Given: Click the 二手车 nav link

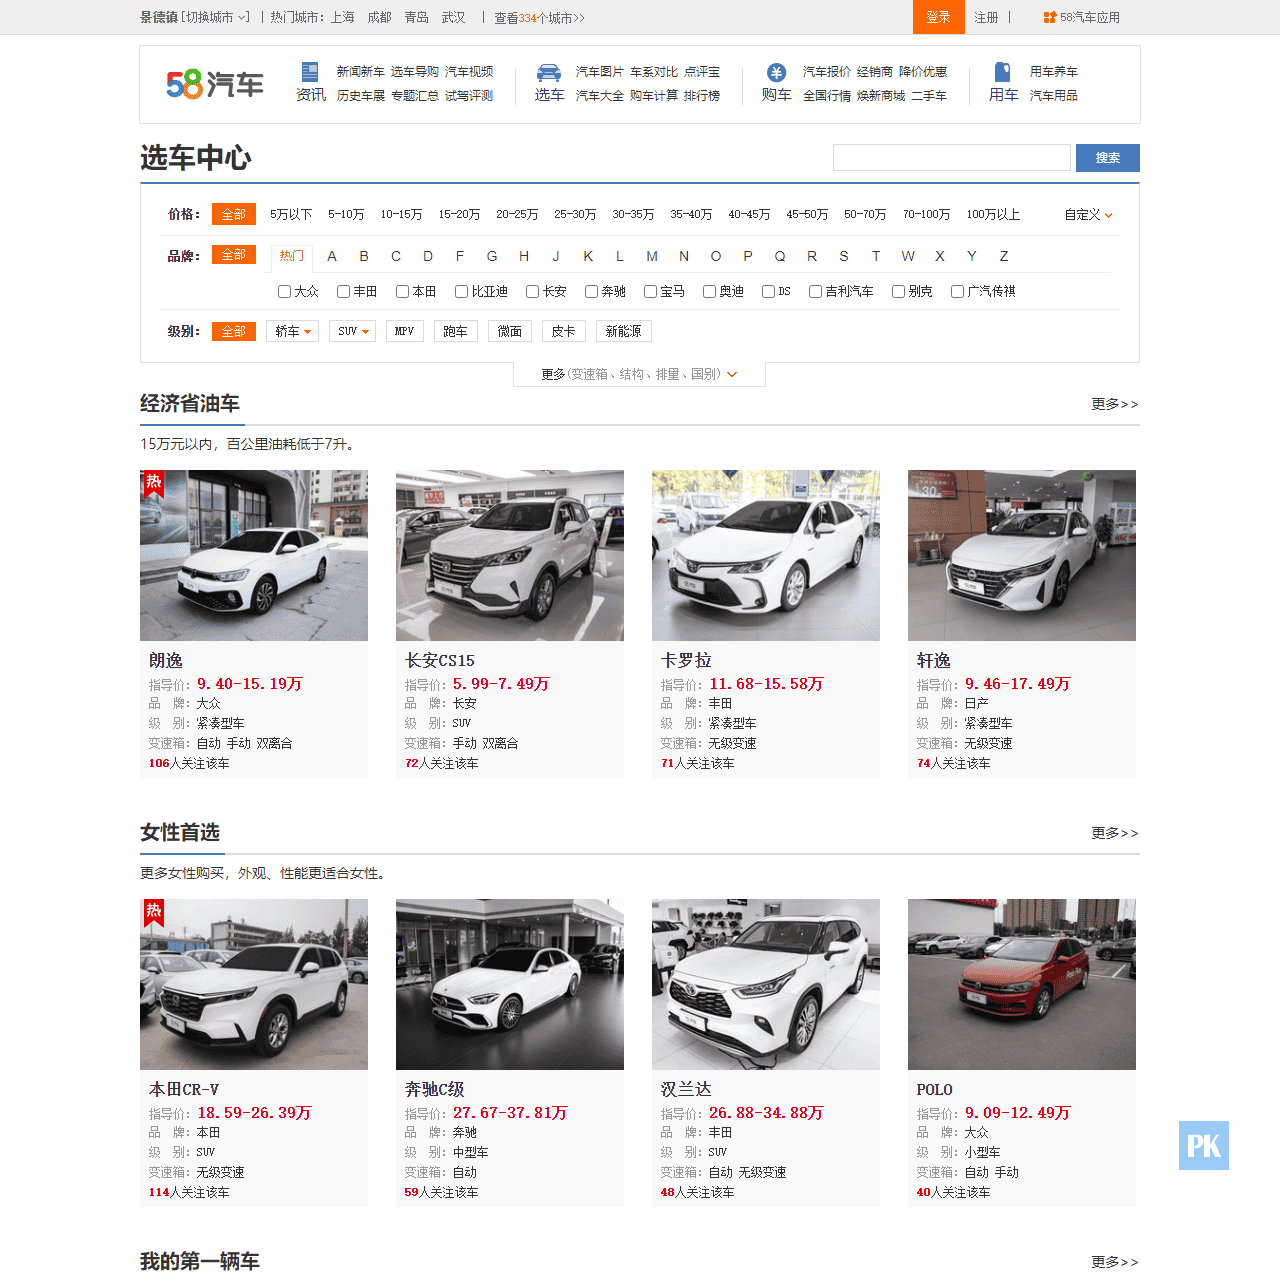Looking at the screenshot, I should tap(929, 96).
